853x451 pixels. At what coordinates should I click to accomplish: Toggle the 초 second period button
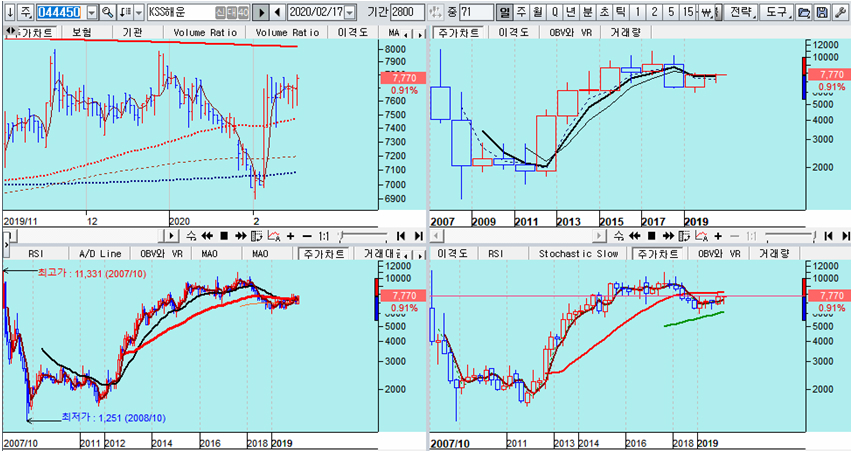(x=604, y=12)
